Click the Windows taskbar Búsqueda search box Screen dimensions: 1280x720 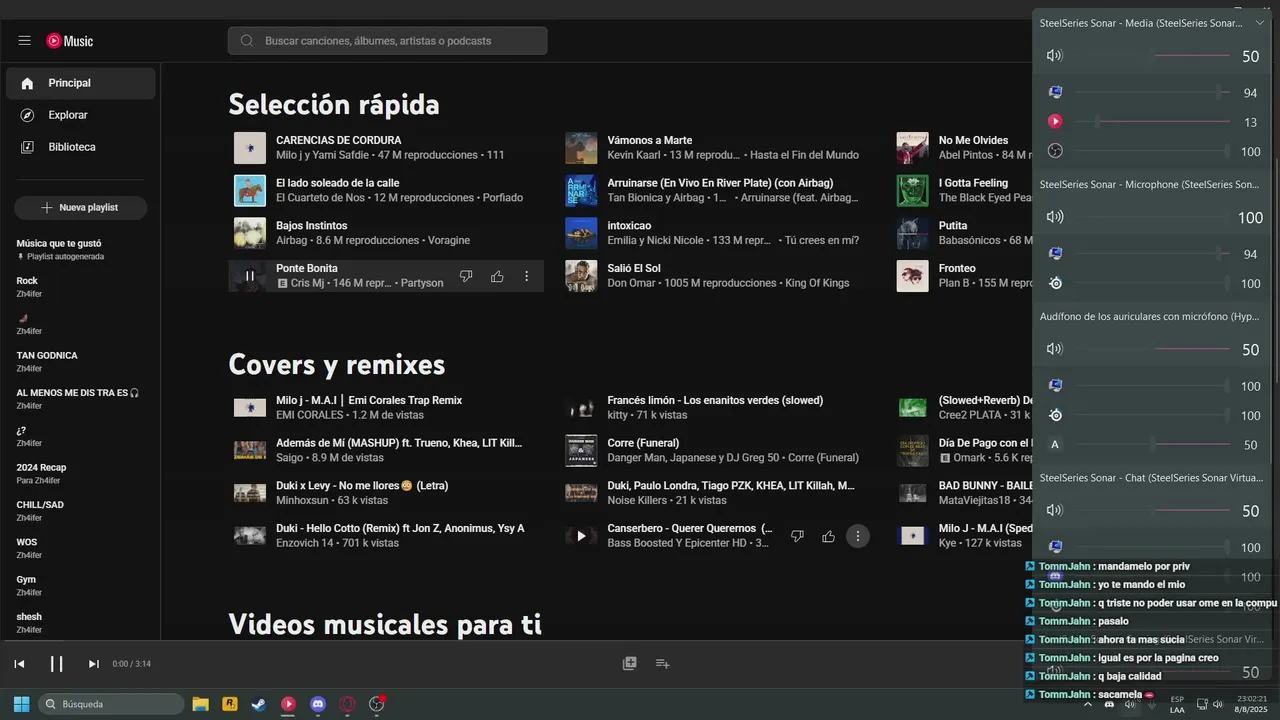point(111,704)
